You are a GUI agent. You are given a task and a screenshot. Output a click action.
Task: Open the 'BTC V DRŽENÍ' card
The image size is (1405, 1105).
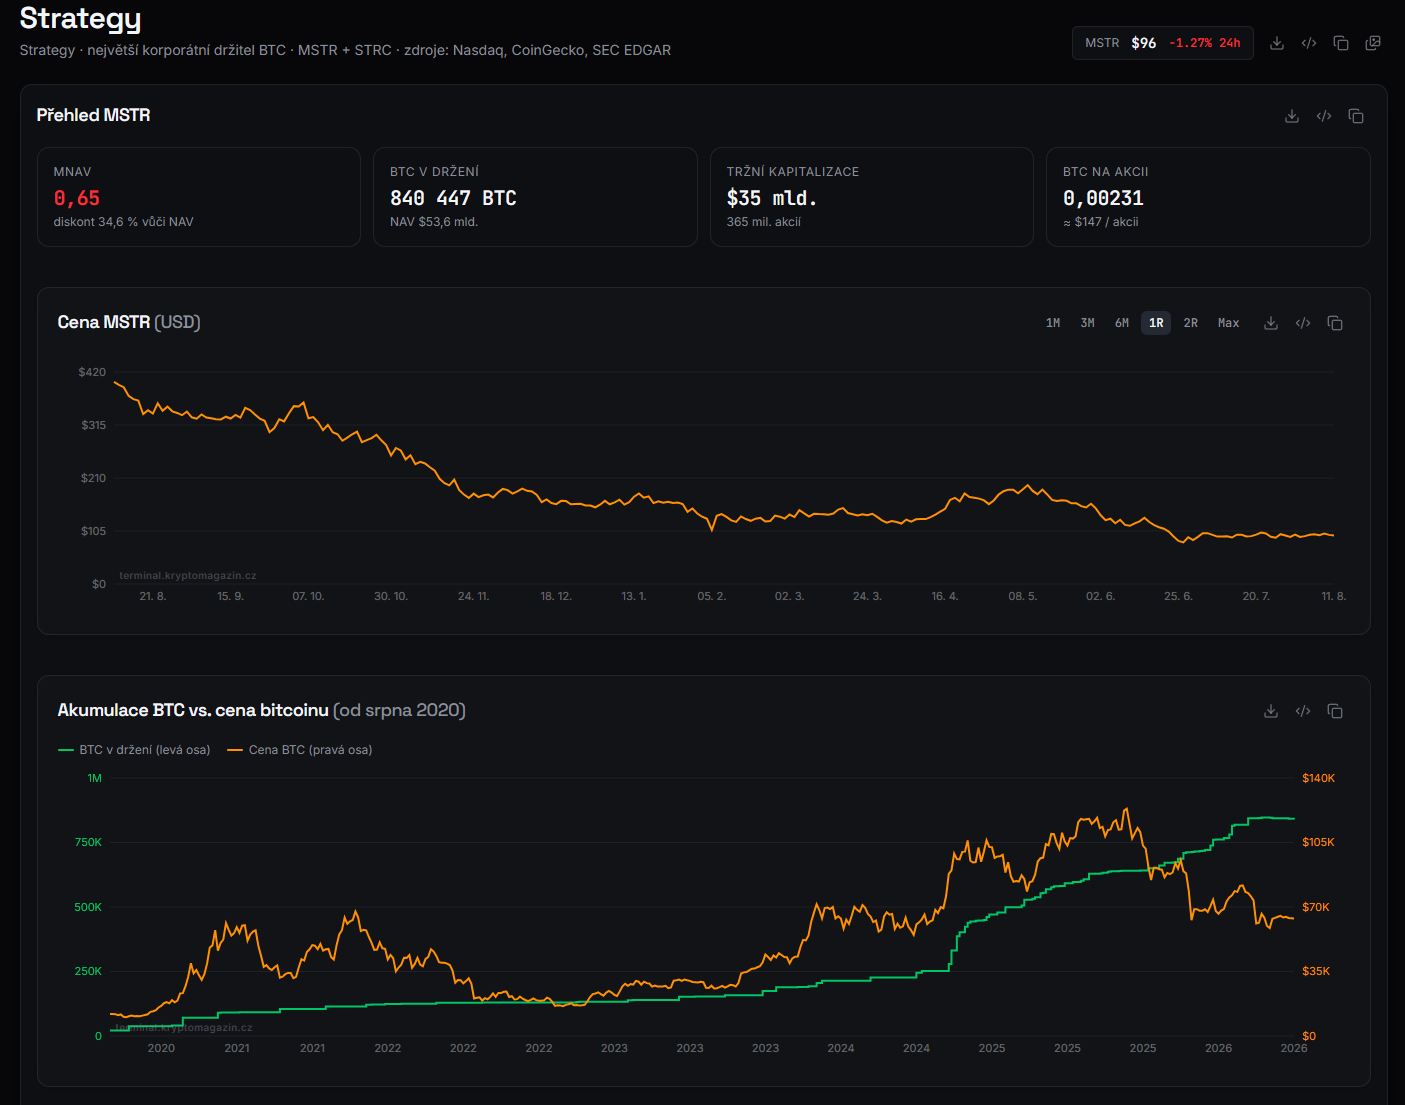pos(535,197)
